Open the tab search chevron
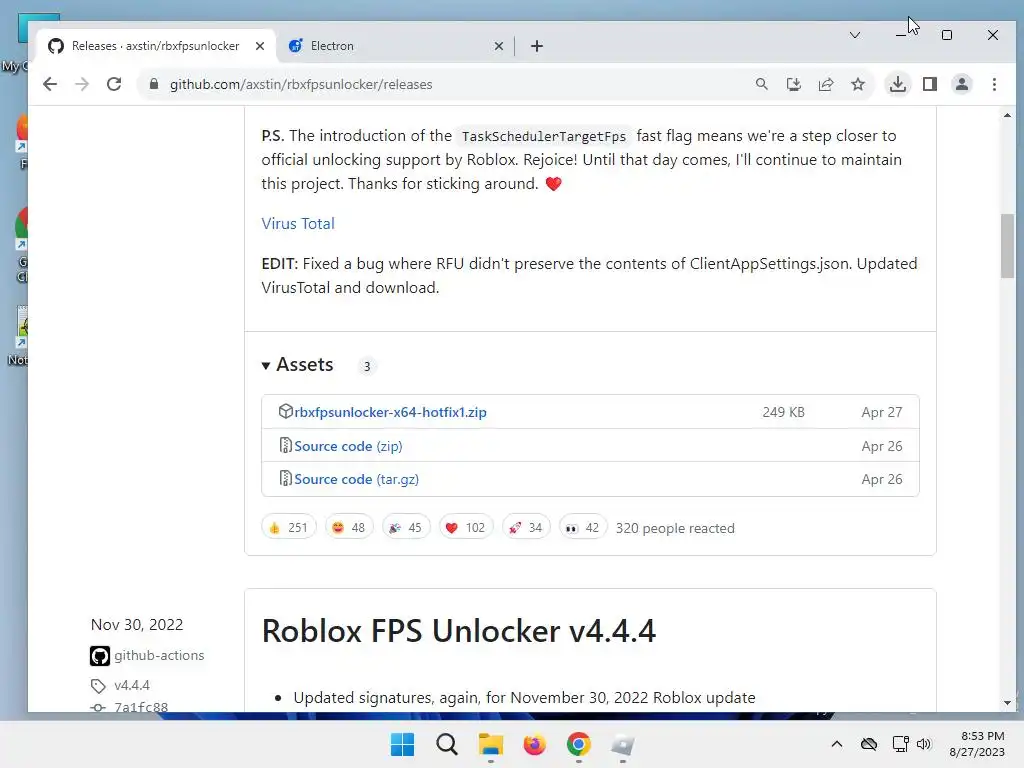 [855, 35]
